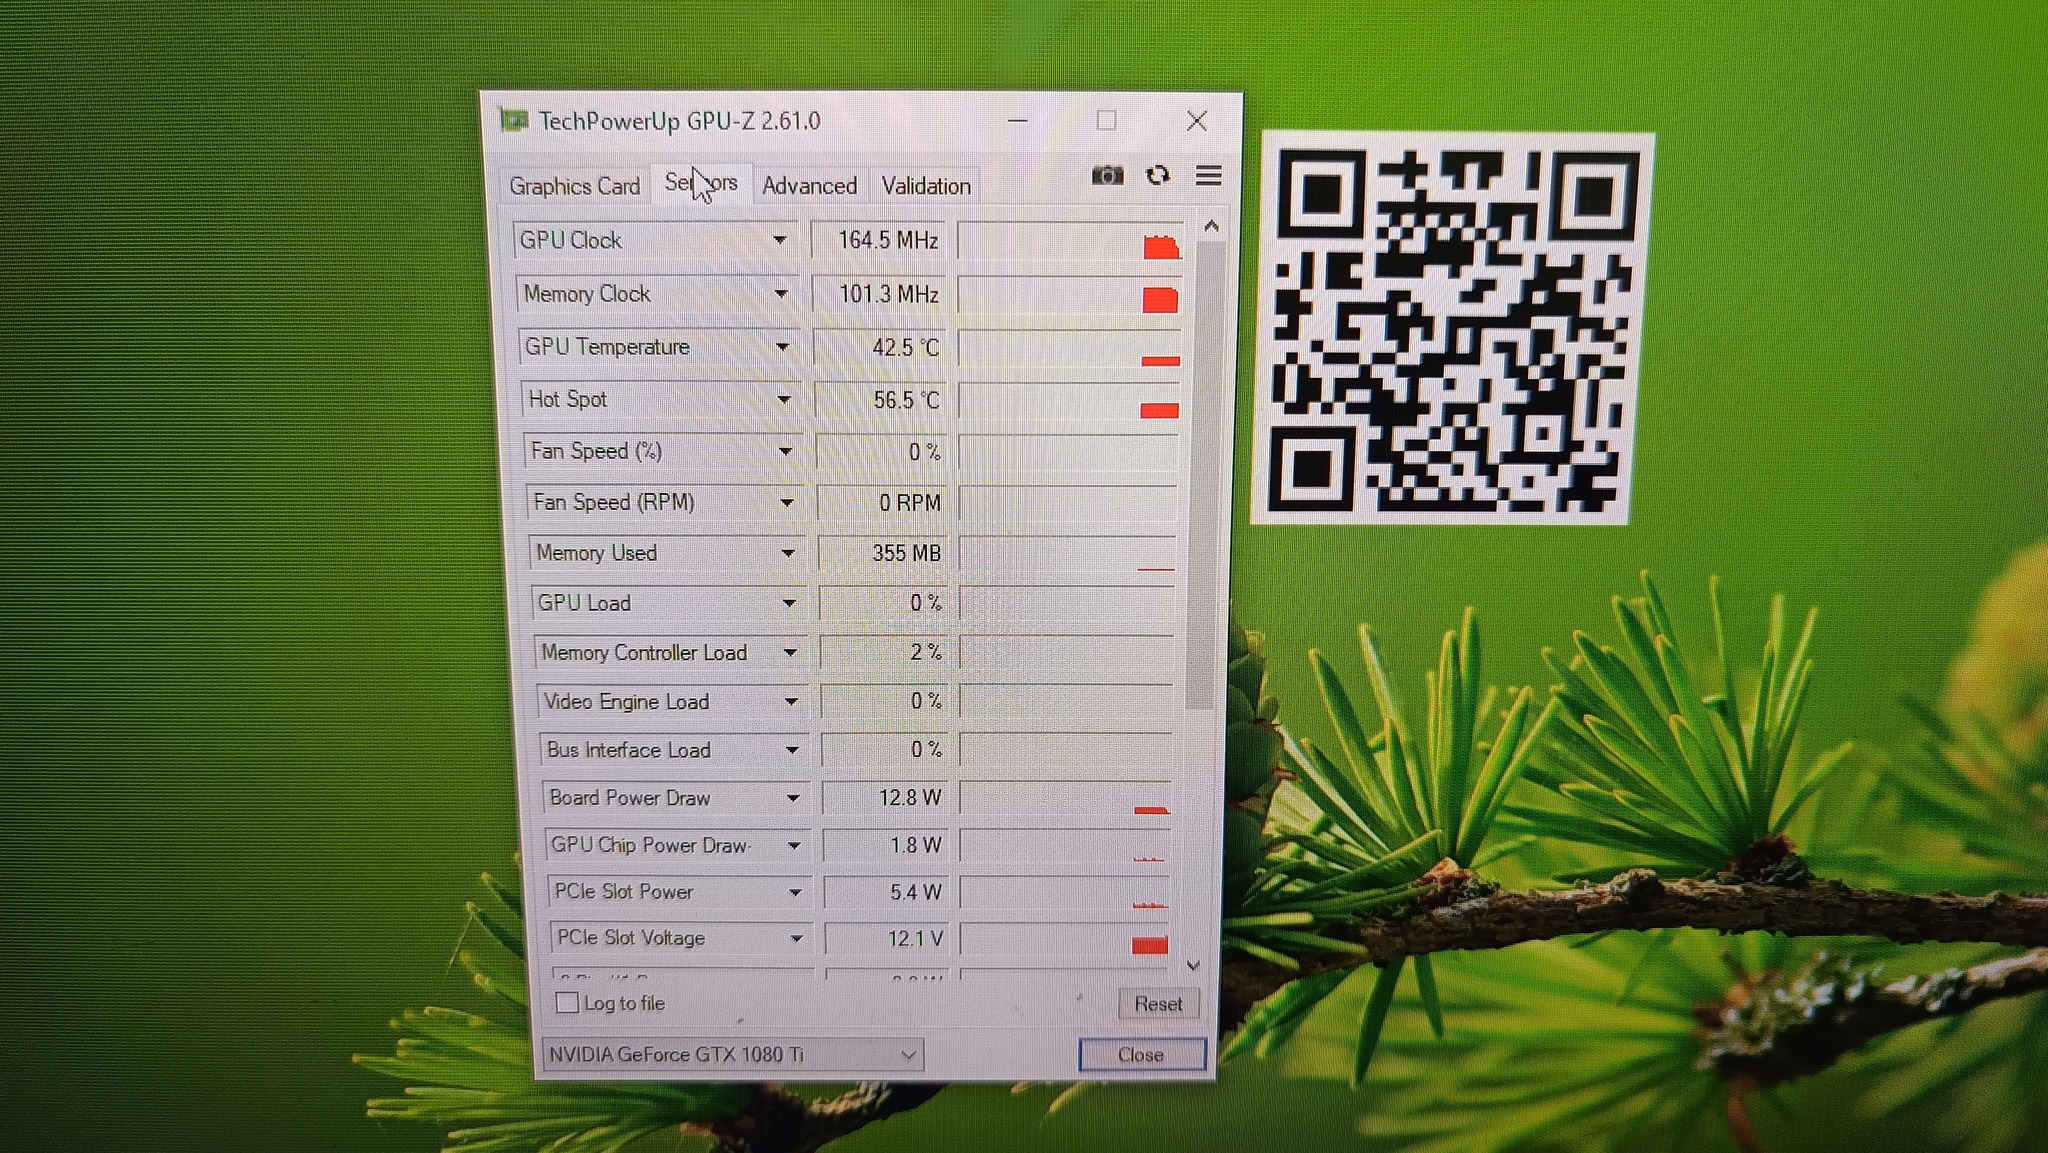Viewport: 2048px width, 1153px height.
Task: Open the Advanced tab
Action: [x=809, y=186]
